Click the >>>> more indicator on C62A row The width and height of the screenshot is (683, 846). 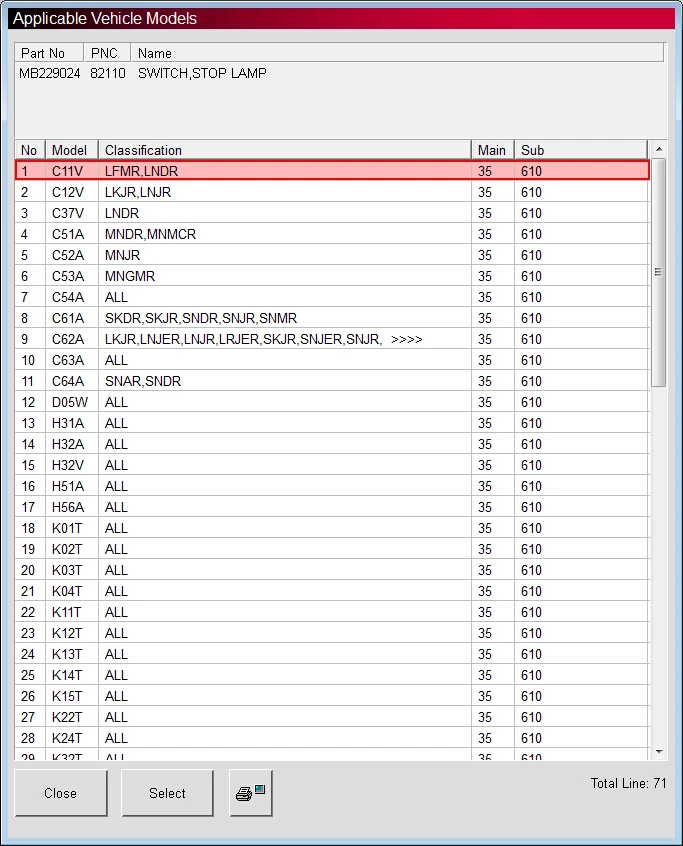[407, 339]
